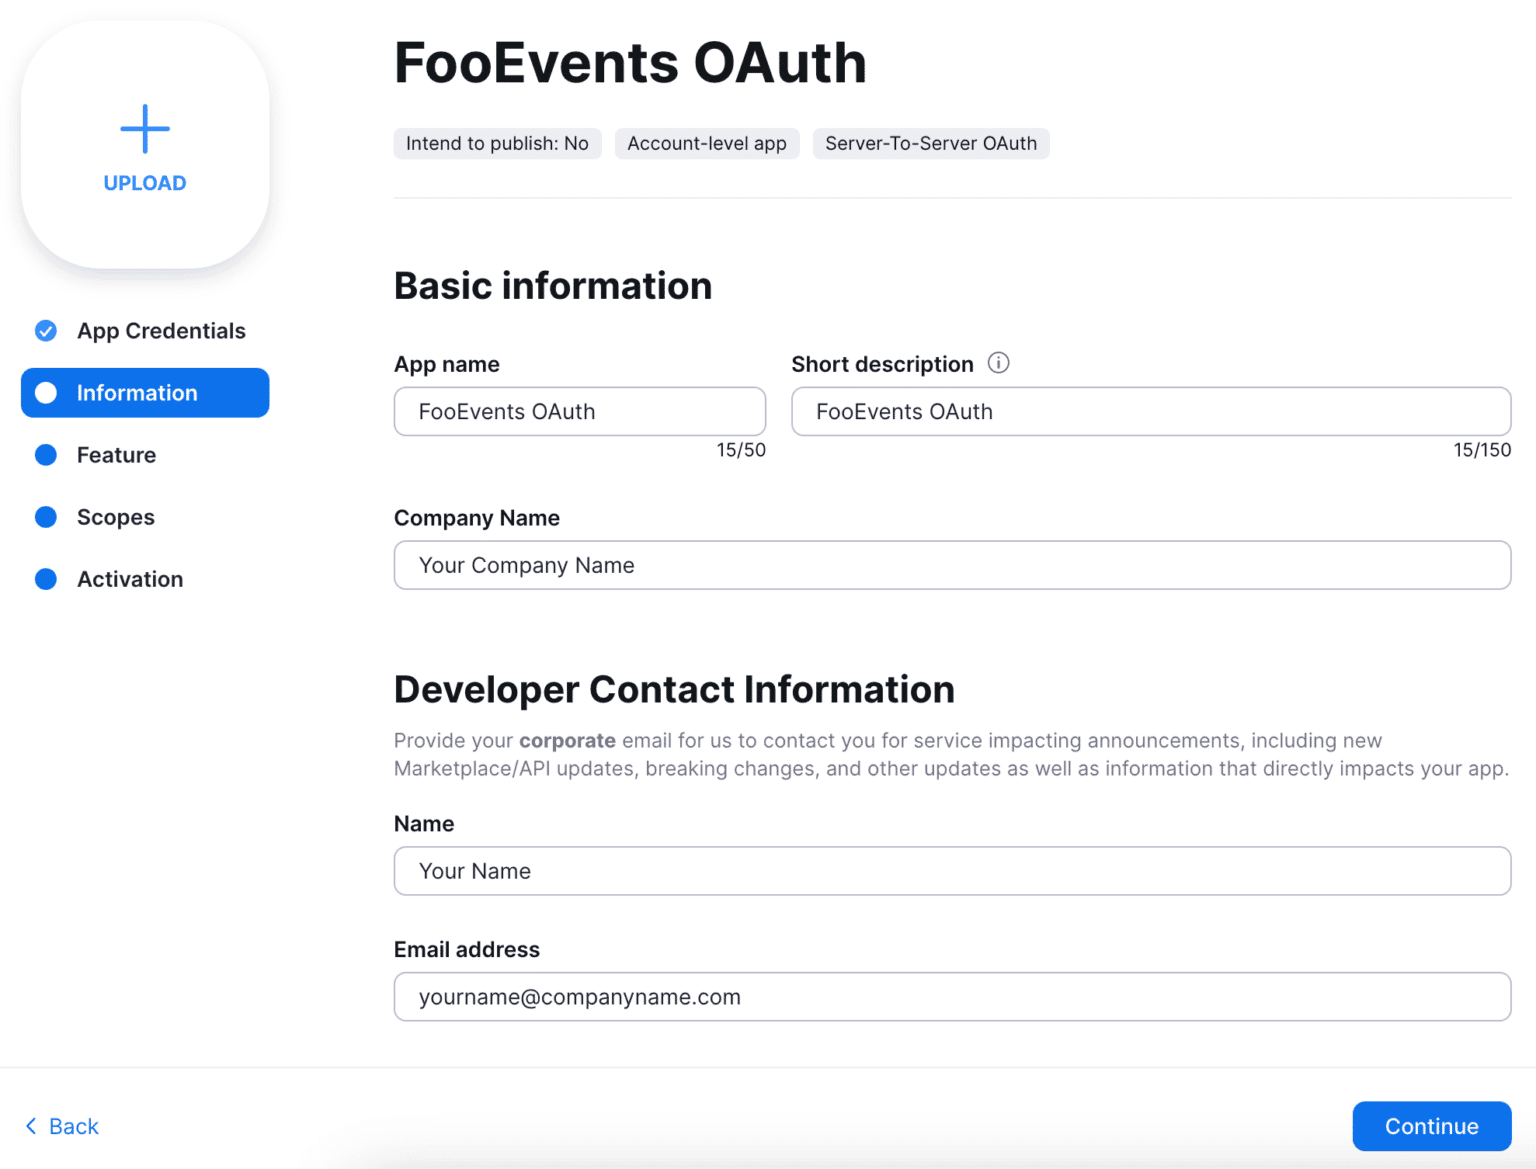Click the info tooltip beside Short description
Screen dimensions: 1536x1169
998,363
